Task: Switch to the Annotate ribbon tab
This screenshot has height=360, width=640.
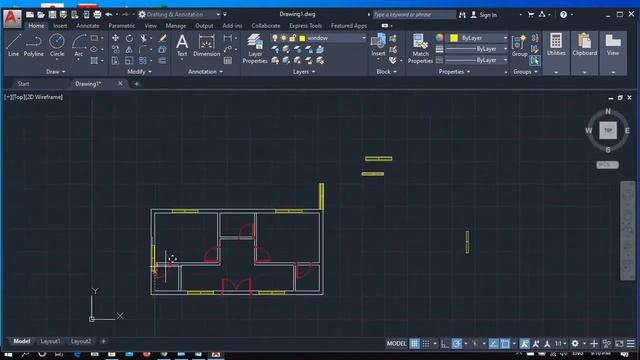Action: (x=88, y=26)
